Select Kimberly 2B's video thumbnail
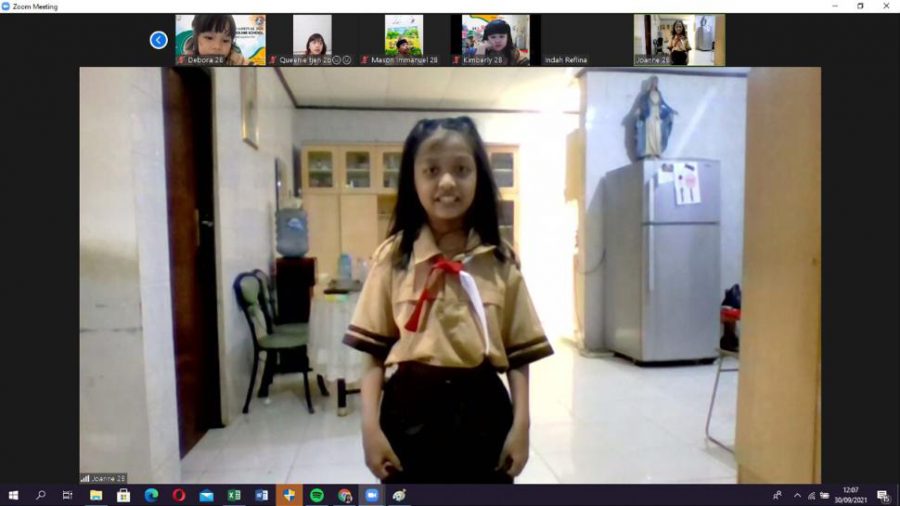Image resolution: width=900 pixels, height=506 pixels. (495, 39)
